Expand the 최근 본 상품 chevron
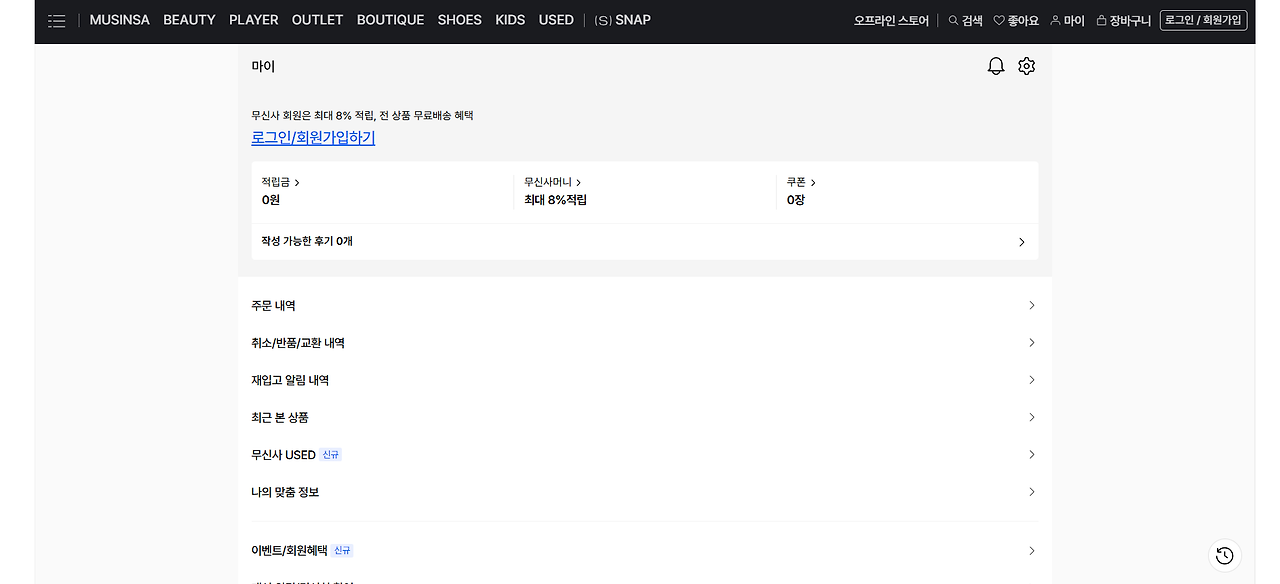Image resolution: width=1280 pixels, height=584 pixels. coord(1032,417)
